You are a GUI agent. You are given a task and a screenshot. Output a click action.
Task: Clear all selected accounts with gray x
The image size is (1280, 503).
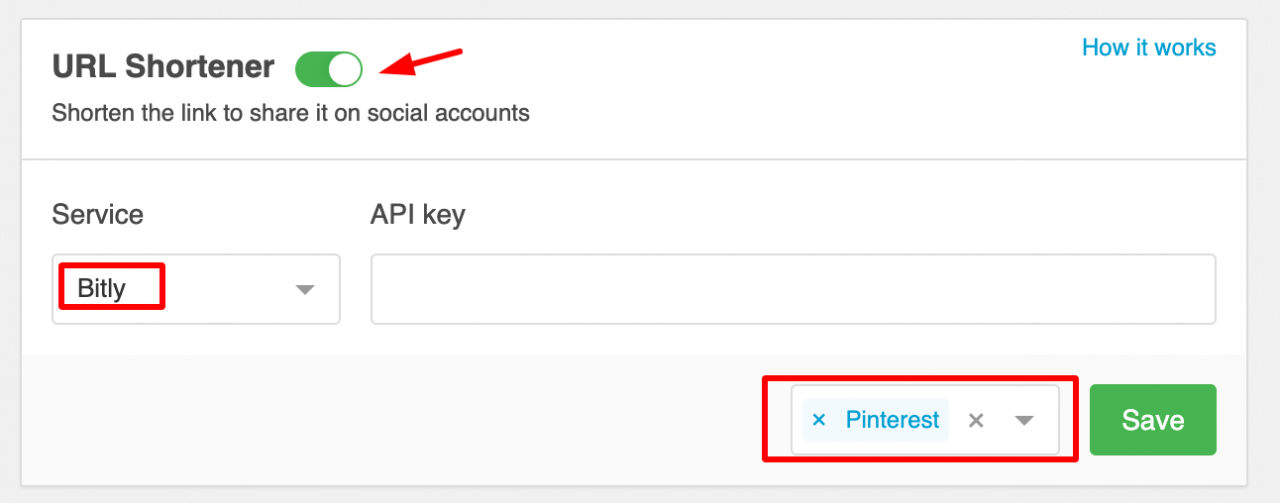click(x=976, y=421)
